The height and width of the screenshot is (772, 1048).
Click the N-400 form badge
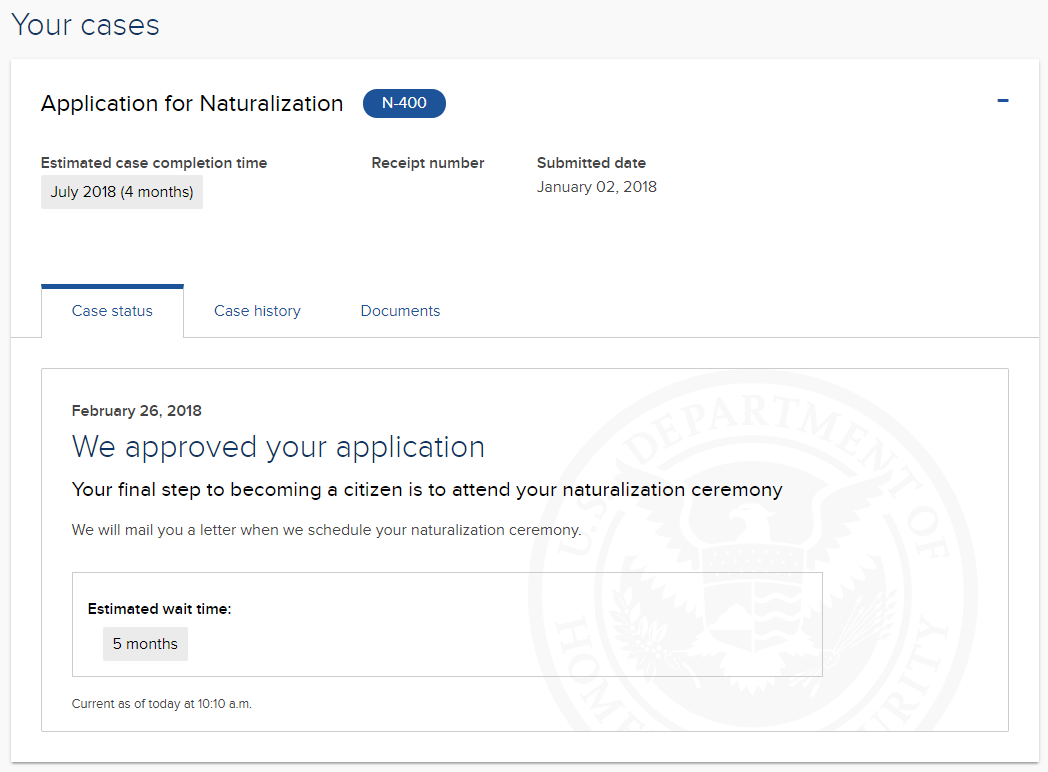click(404, 103)
